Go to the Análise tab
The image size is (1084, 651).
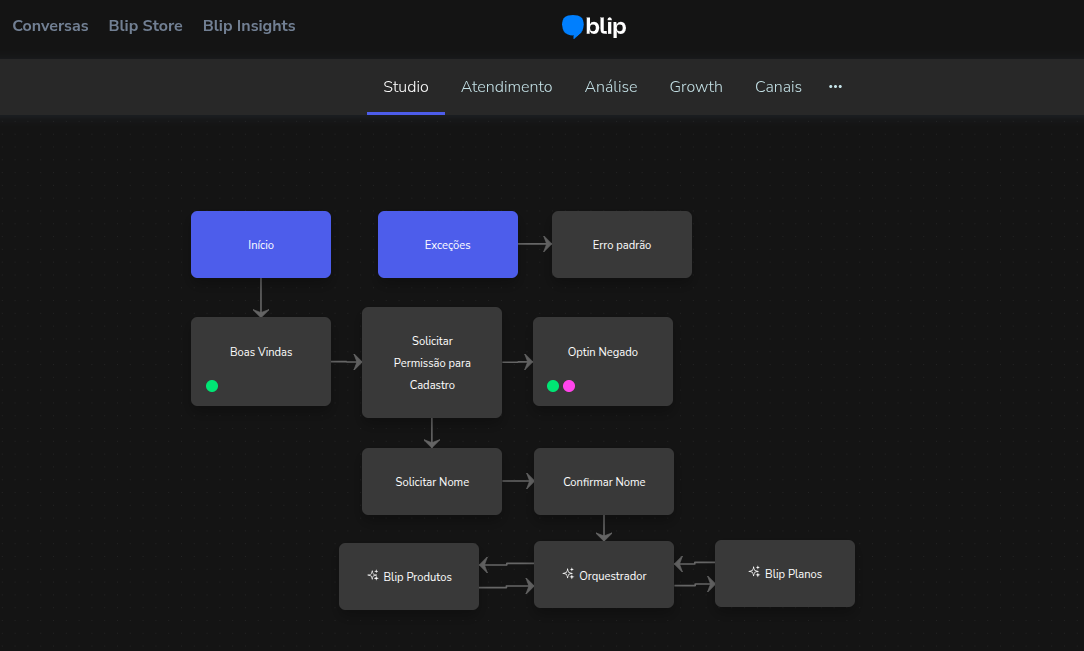611,87
